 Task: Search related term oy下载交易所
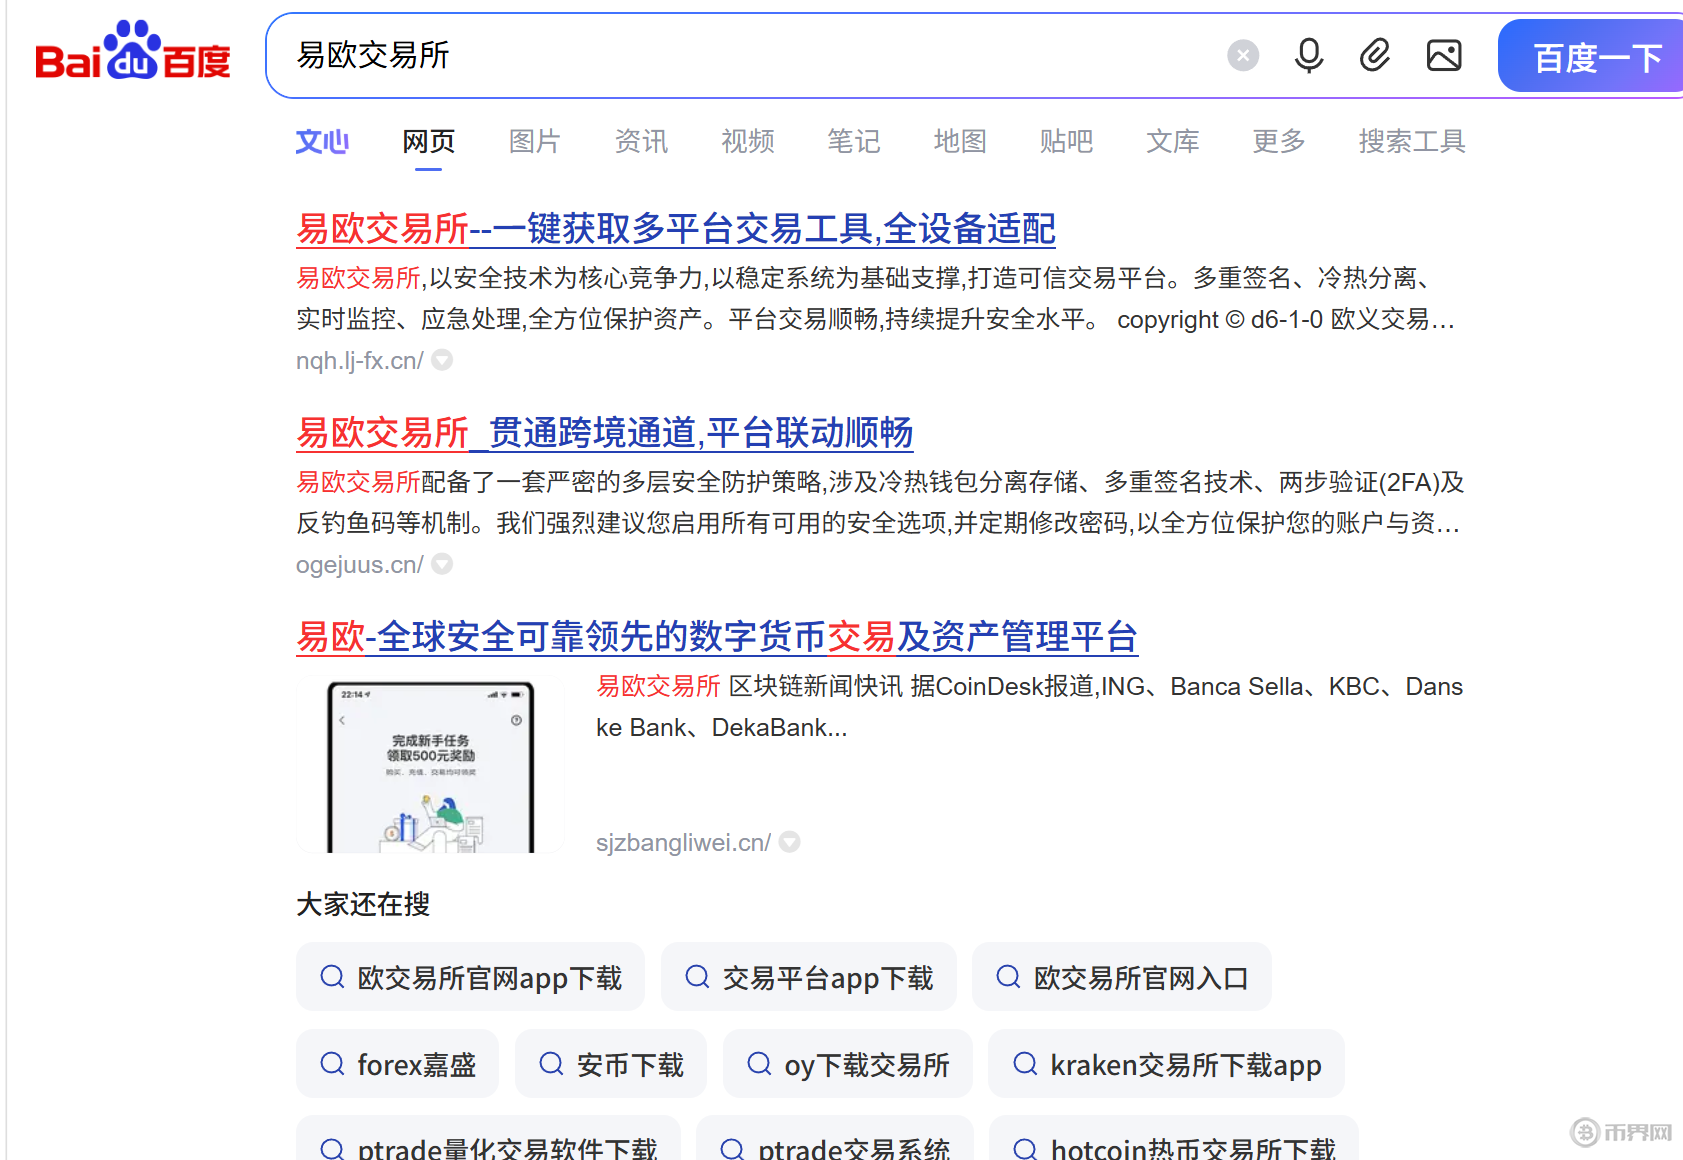848,1064
